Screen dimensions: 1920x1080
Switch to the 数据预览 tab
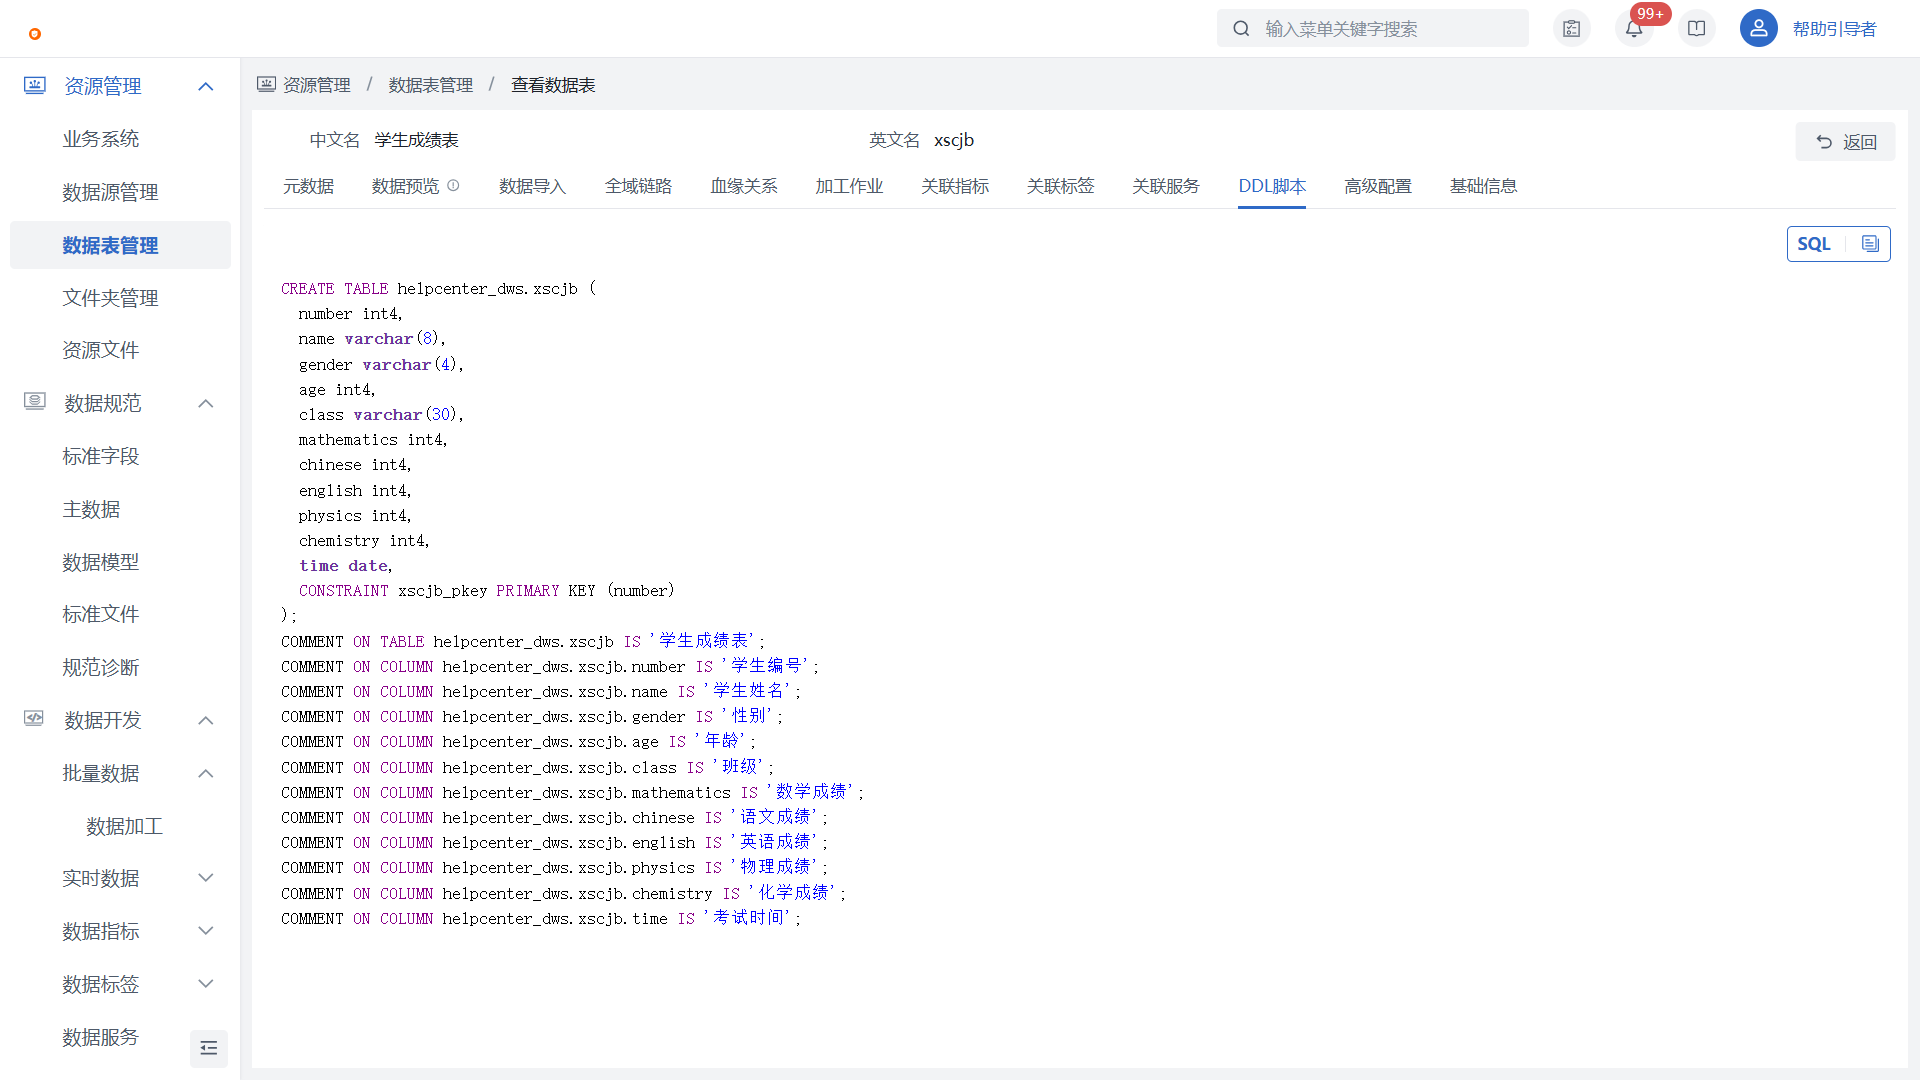tap(405, 186)
